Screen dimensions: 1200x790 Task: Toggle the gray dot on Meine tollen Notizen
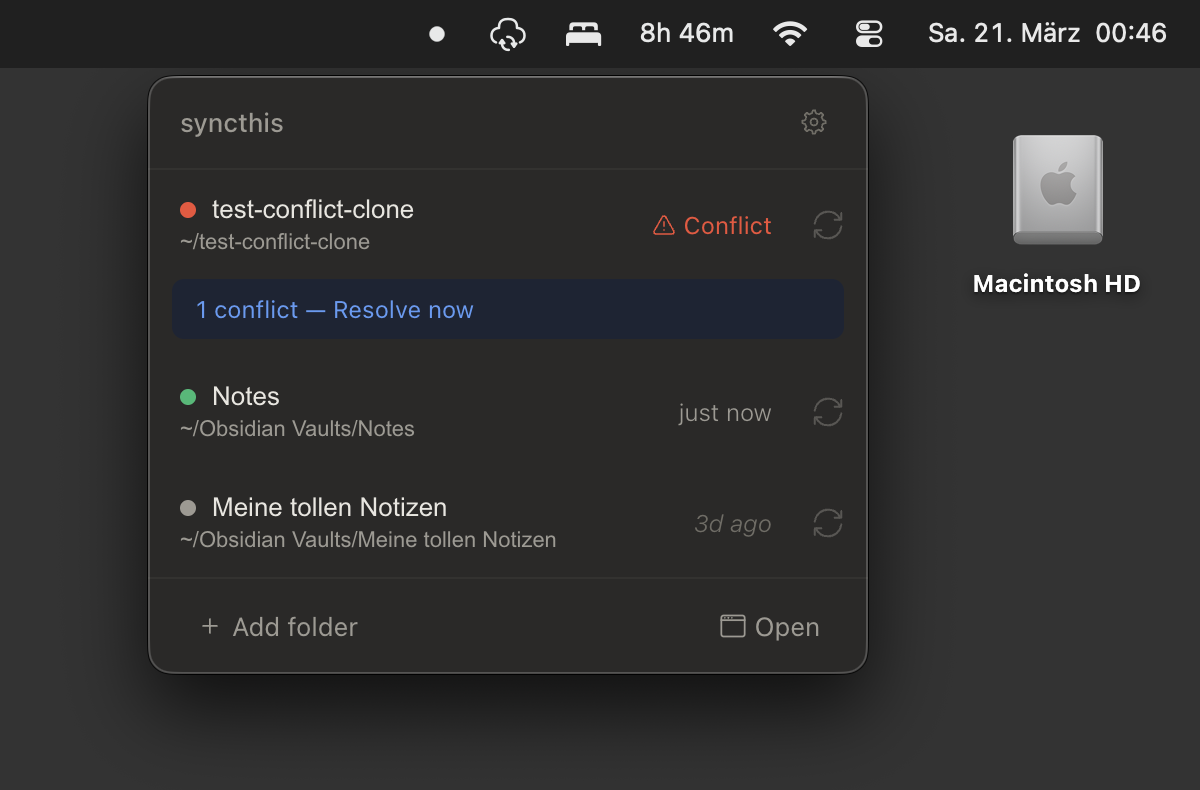click(189, 507)
